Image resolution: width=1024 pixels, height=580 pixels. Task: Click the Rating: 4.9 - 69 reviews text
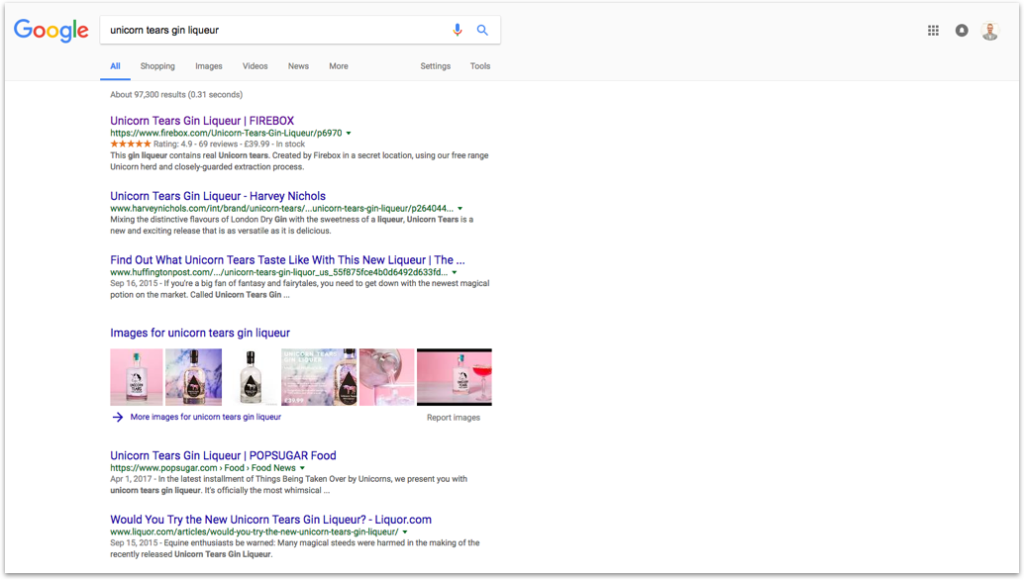pyautogui.click(x=195, y=144)
